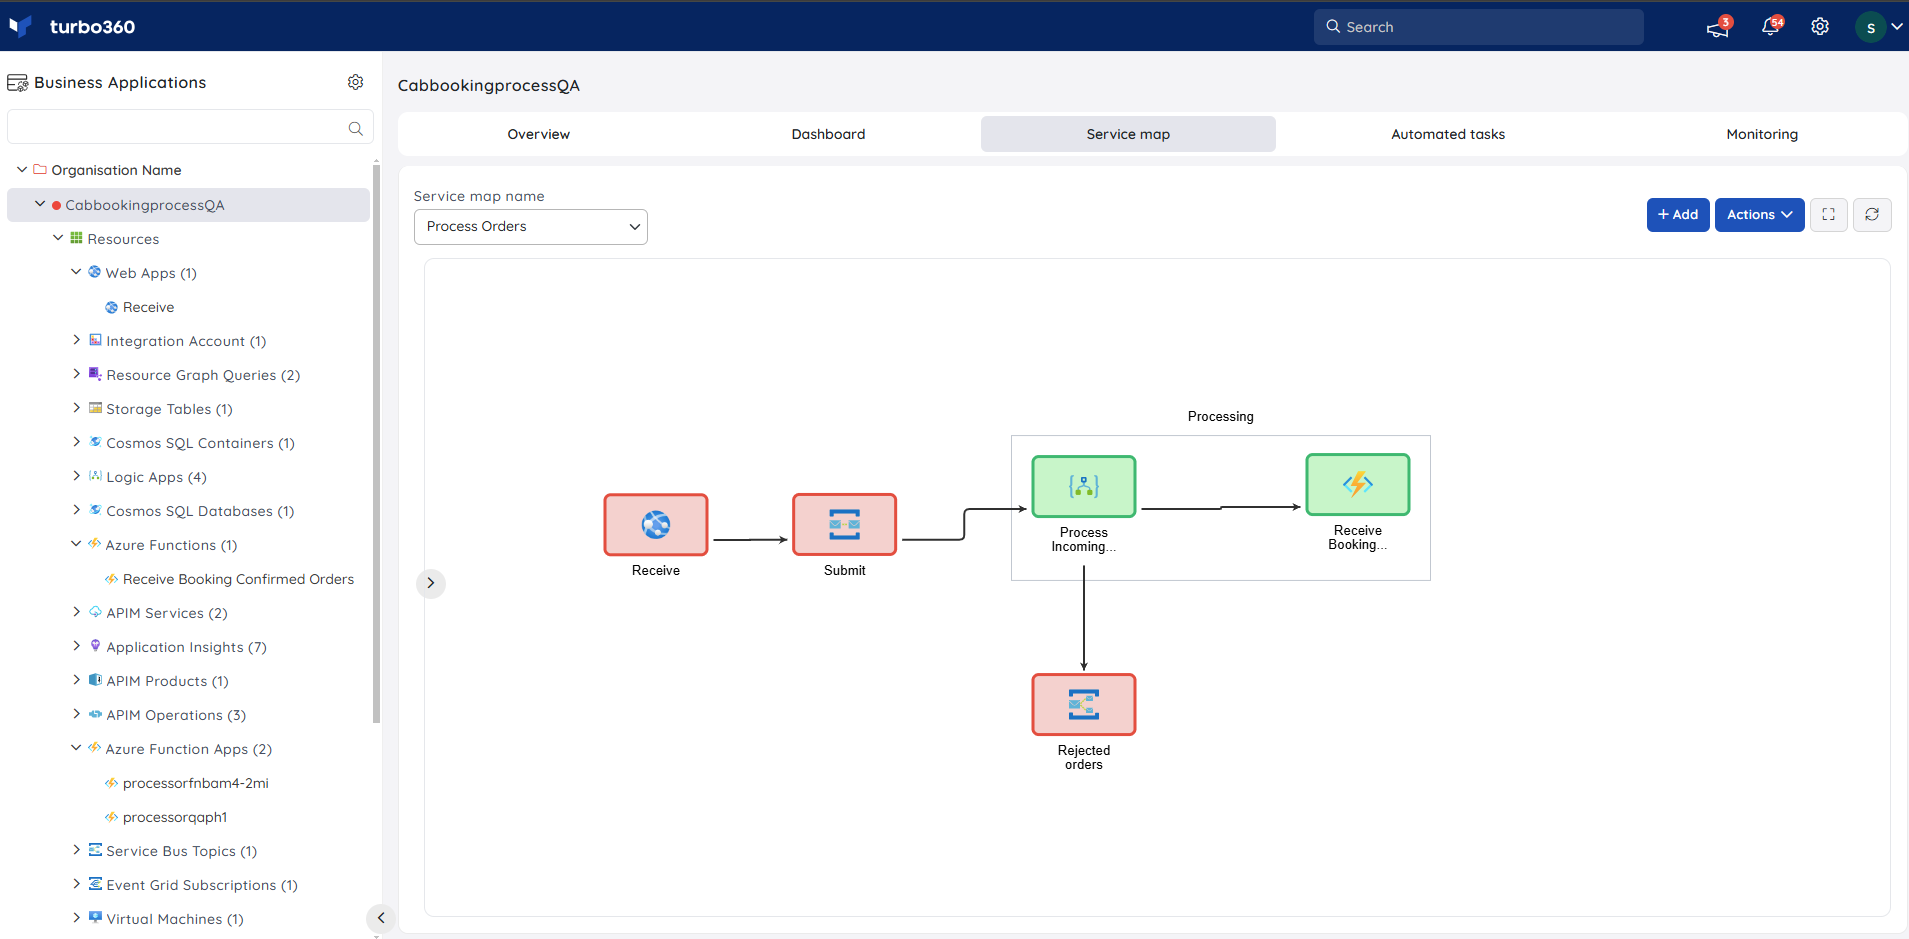Select the Receive web app node
1909x939 pixels.
(656, 525)
